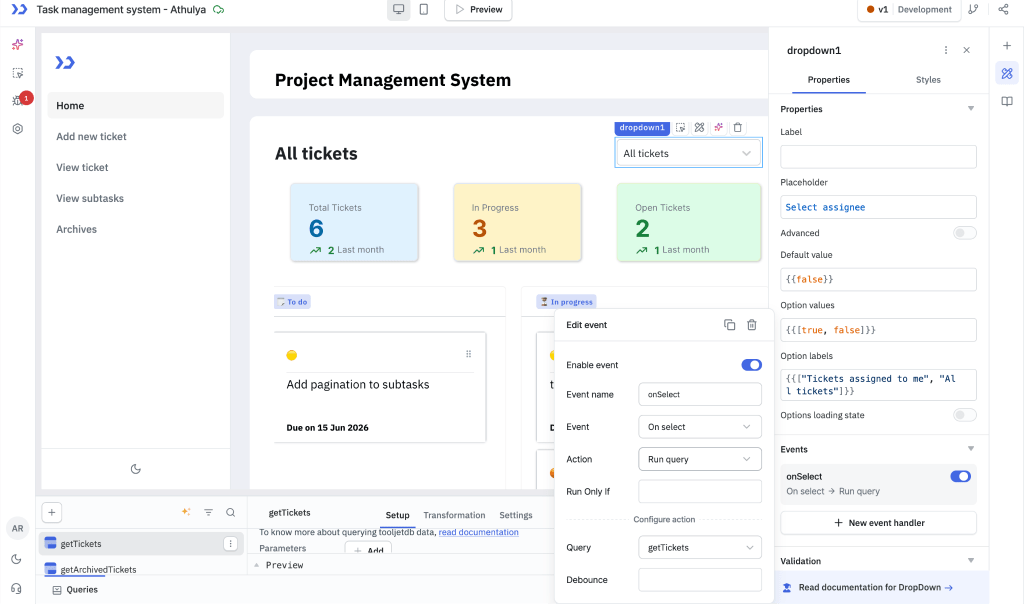Delete the dropdown1 component from canvas toolbar

pyautogui.click(x=737, y=127)
